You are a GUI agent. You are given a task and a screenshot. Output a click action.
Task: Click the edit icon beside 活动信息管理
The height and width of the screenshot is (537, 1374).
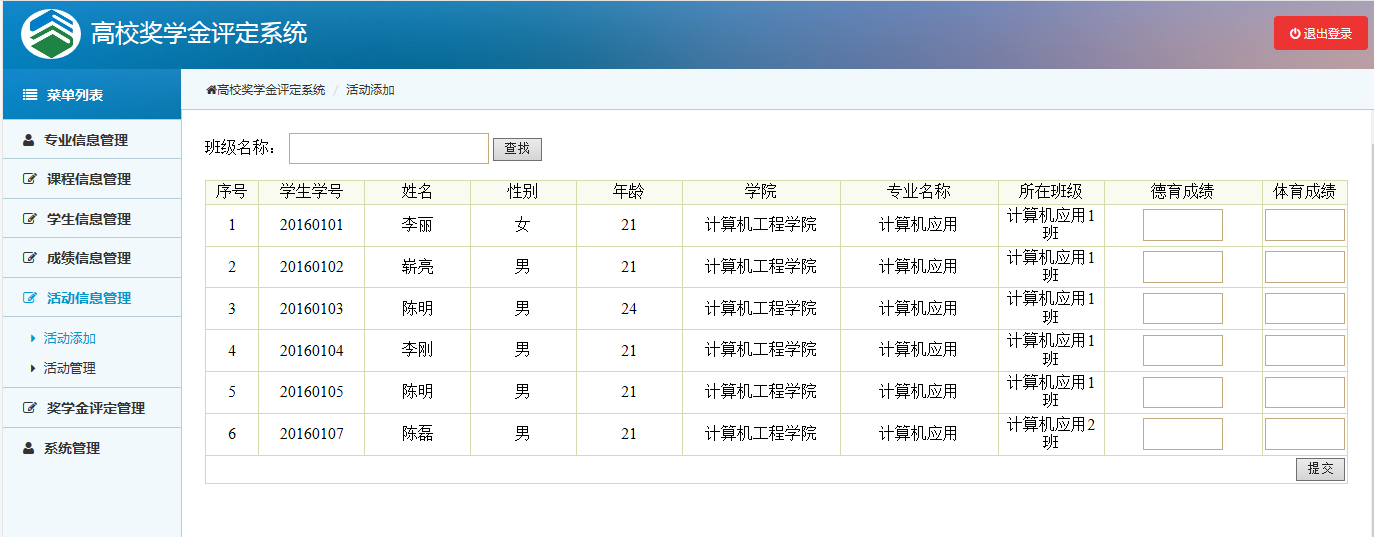pos(30,298)
